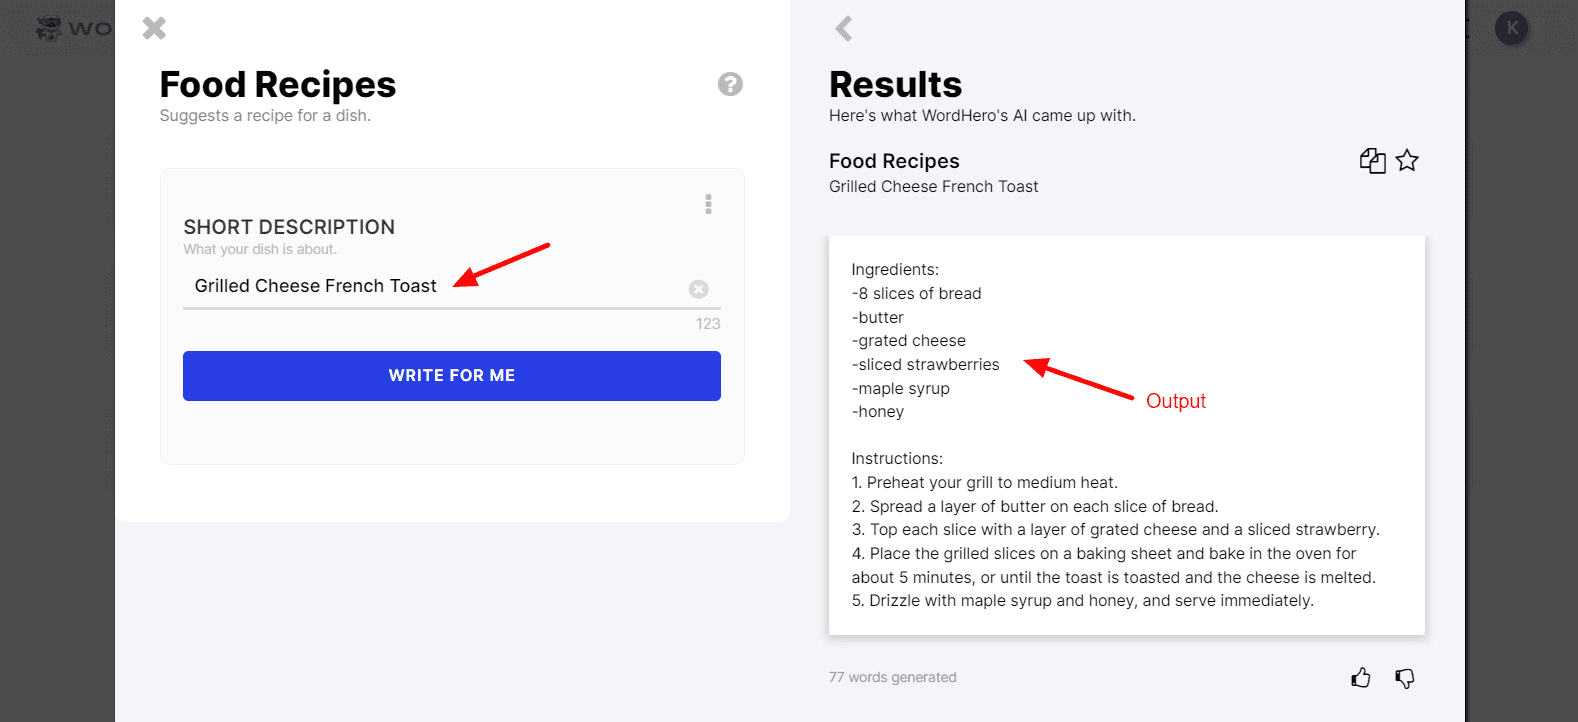Click the SHORT DESCRIPTION label
1578x722 pixels.
(x=289, y=227)
